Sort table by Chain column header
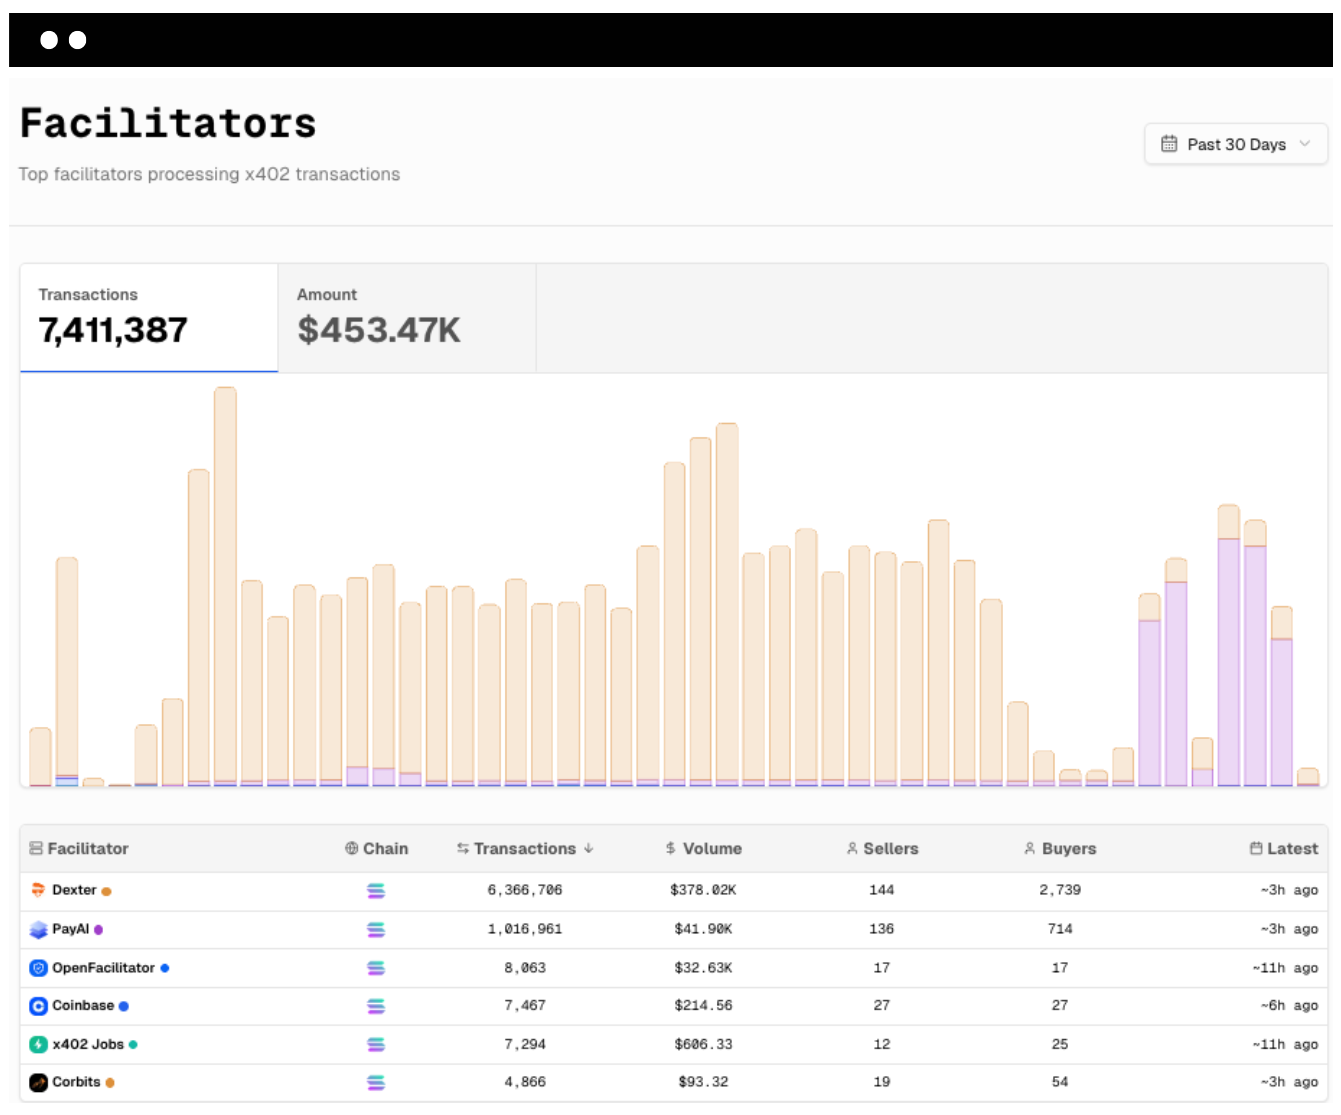 377,848
